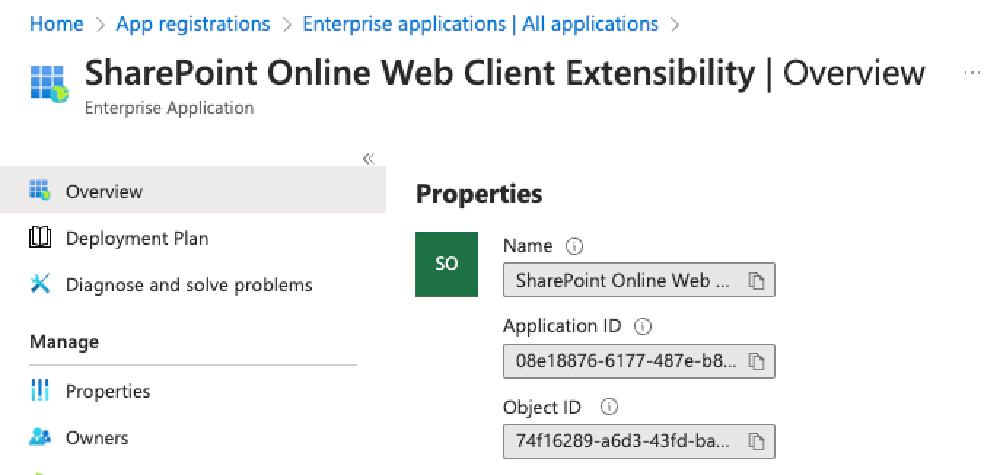Show info tooltip beside Application ID
This screenshot has height=475, width=1000.
pyautogui.click(x=643, y=326)
